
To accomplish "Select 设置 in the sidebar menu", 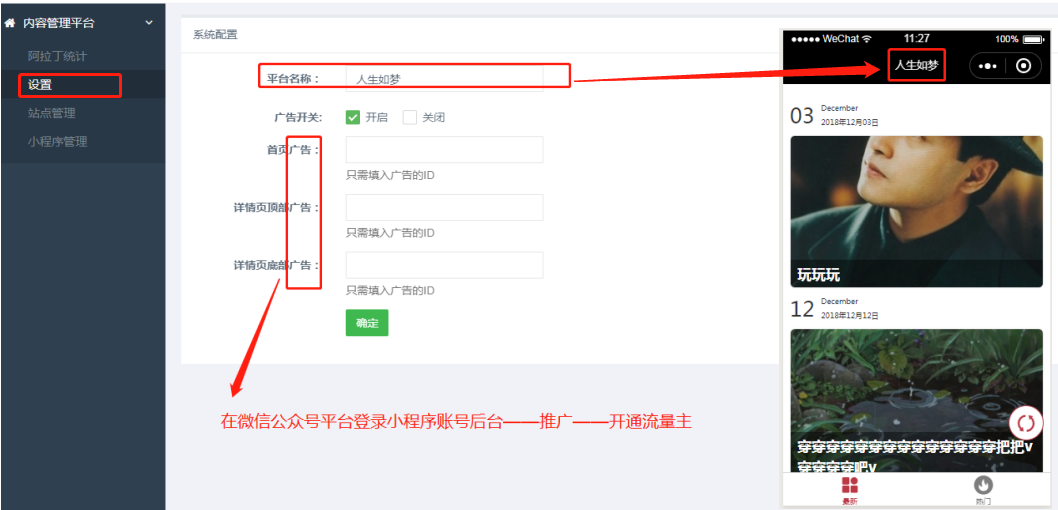I will [40, 85].
